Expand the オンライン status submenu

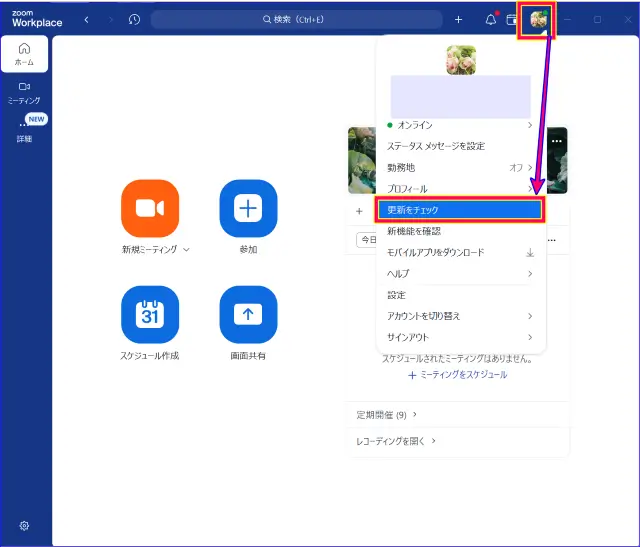click(460, 125)
